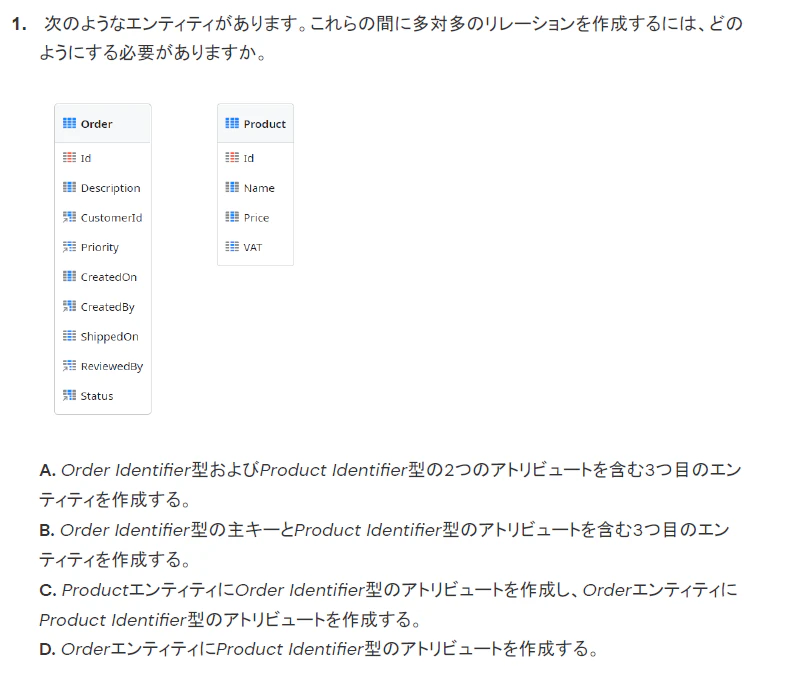Select the Priority attribute text
This screenshot has width=805, height=682.
point(100,248)
